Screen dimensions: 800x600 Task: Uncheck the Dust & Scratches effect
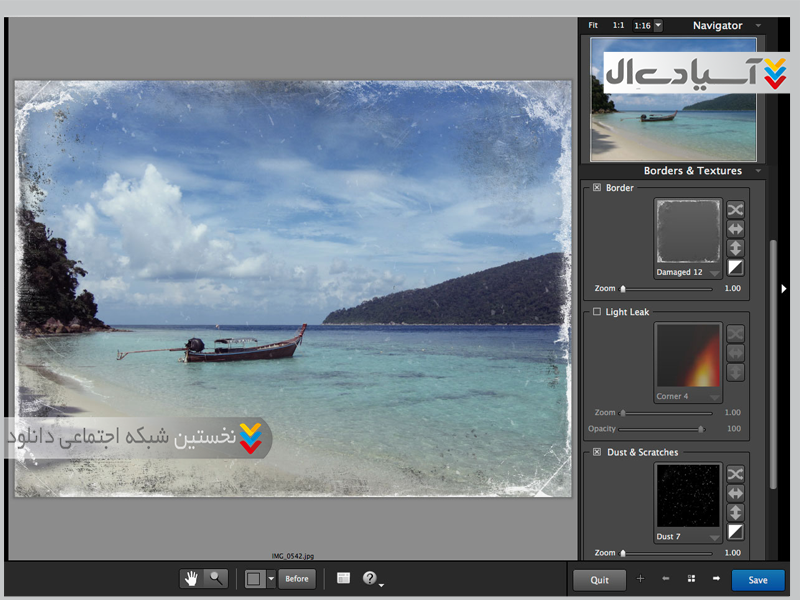[x=597, y=452]
